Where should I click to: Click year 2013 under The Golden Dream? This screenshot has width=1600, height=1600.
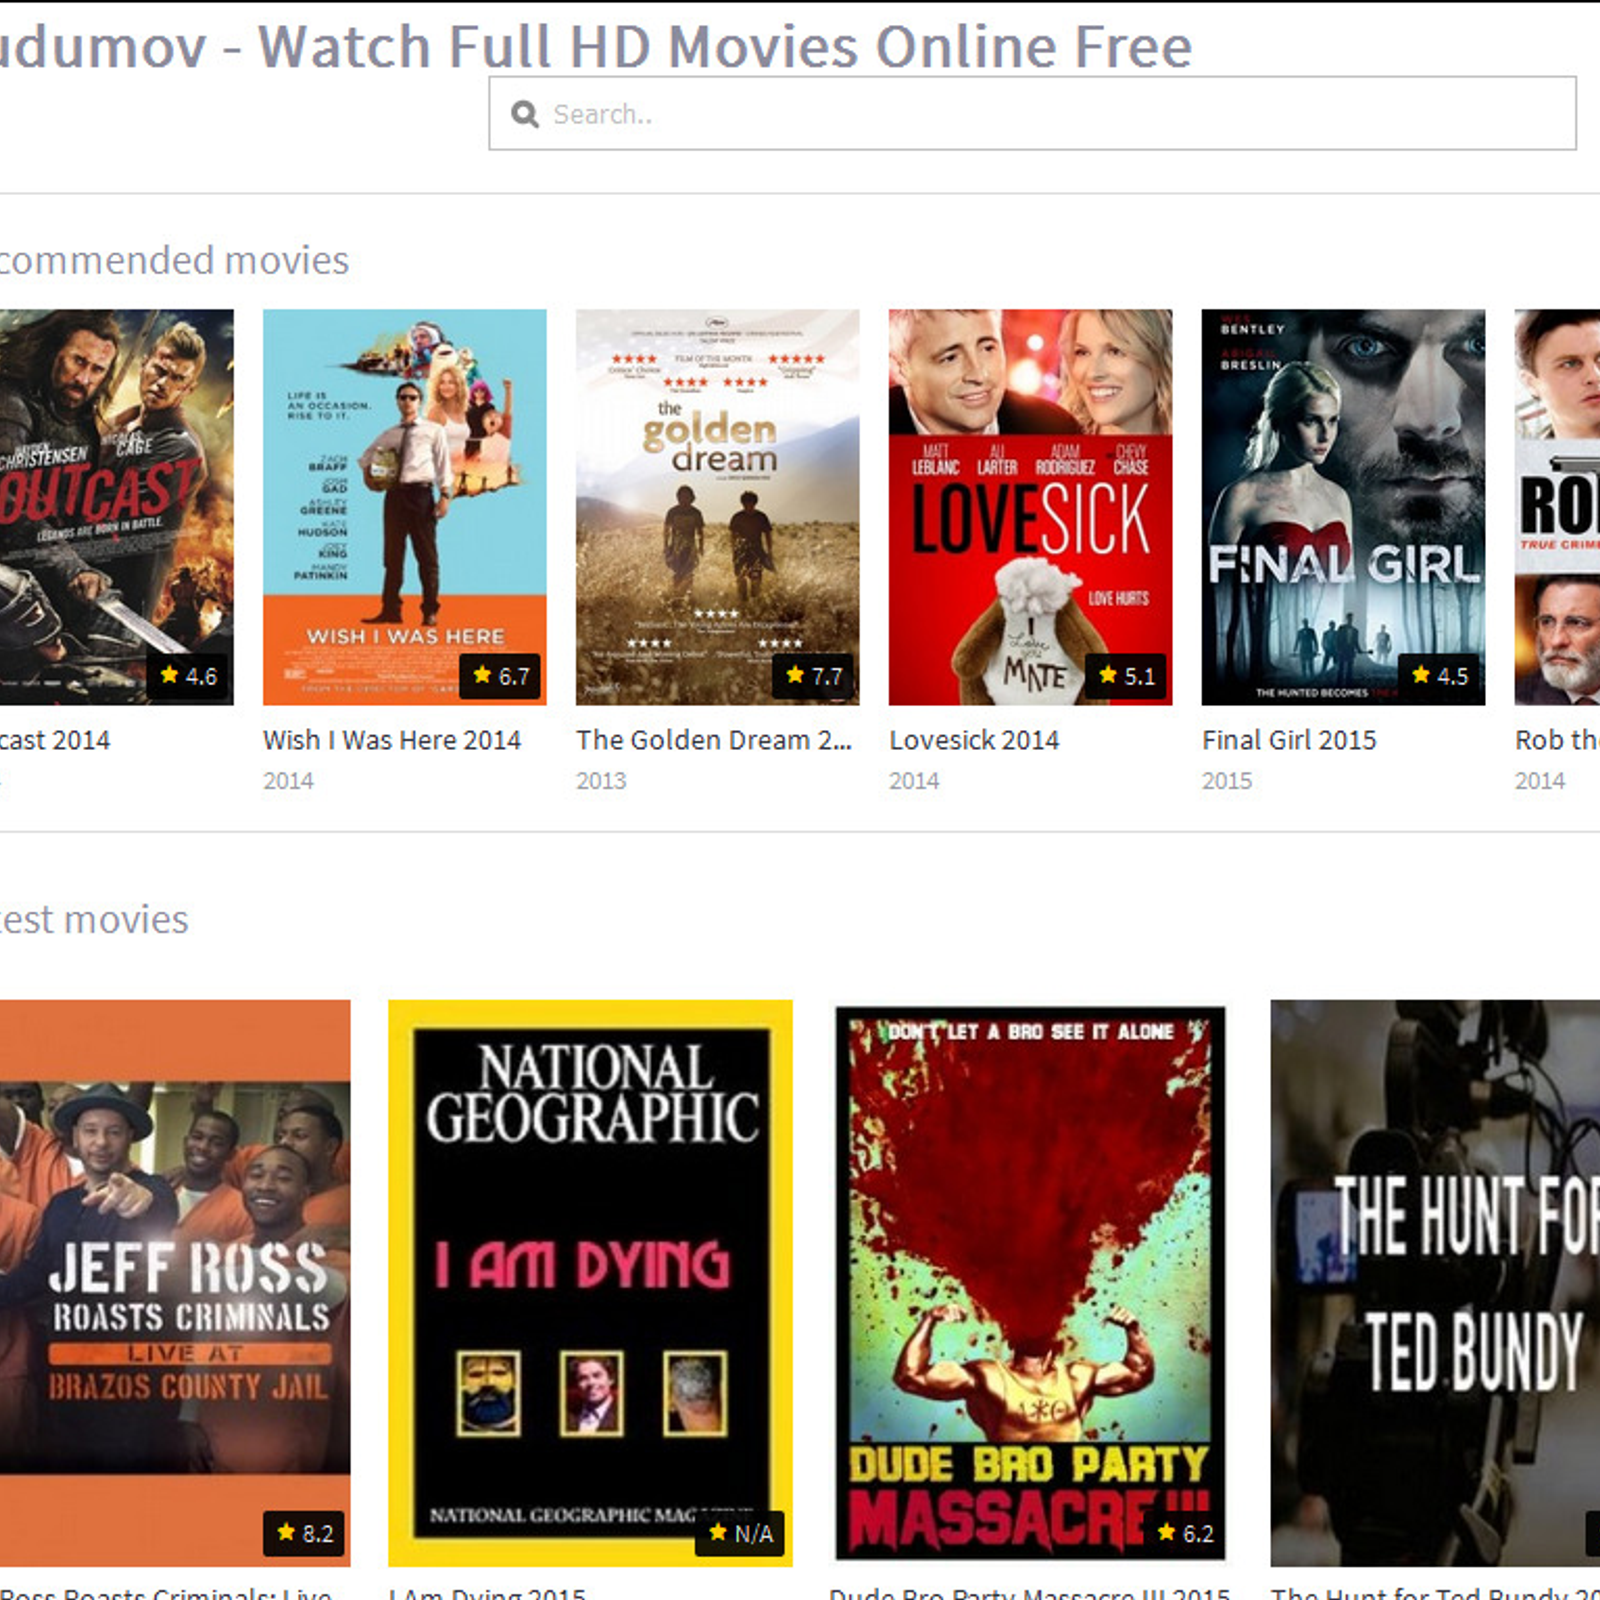(601, 781)
